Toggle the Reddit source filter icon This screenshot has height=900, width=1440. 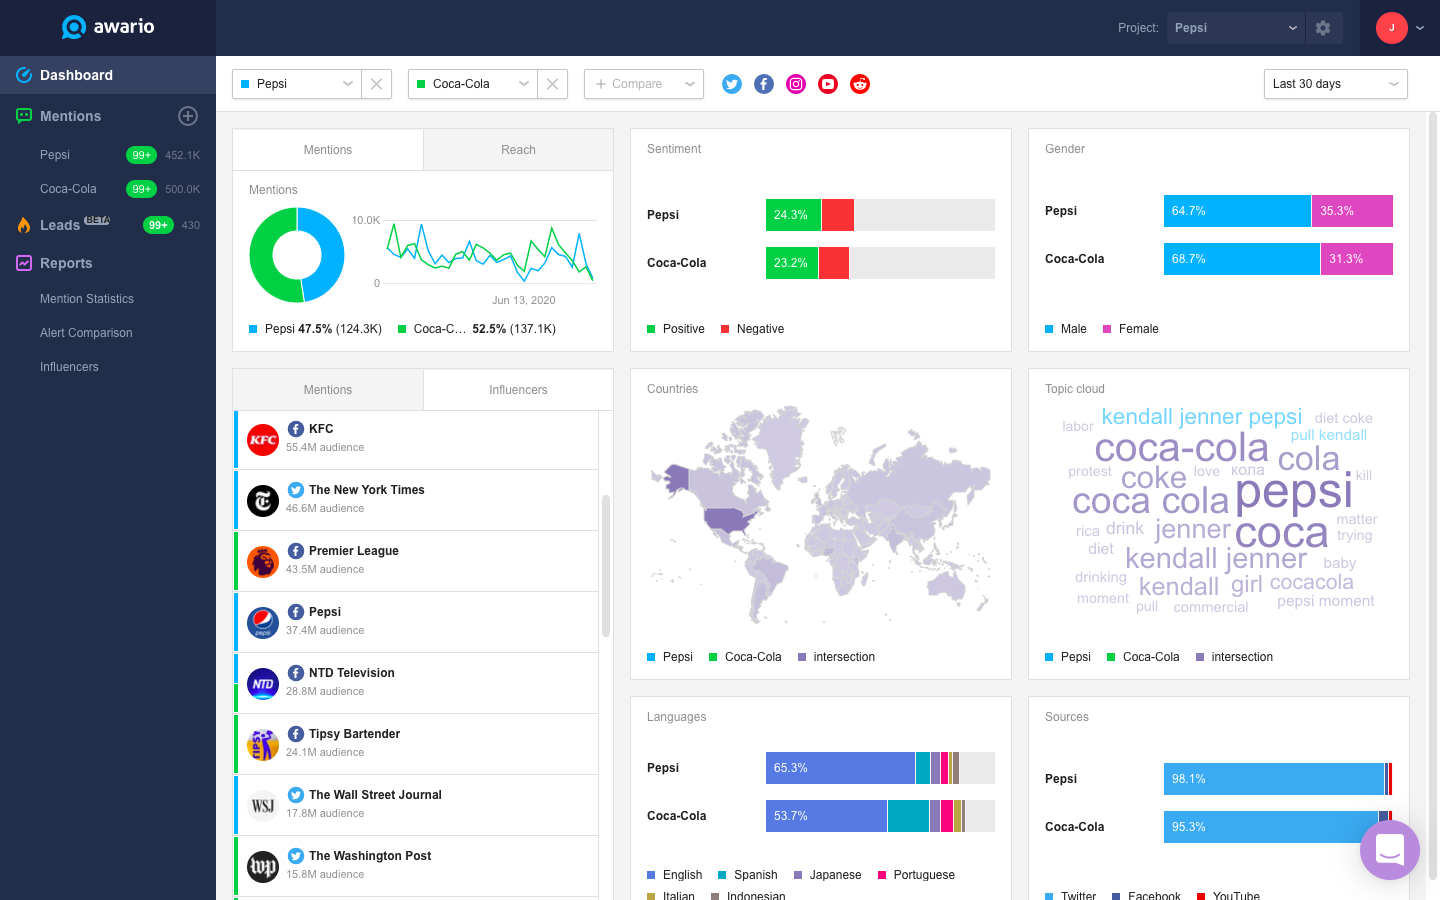pos(860,84)
